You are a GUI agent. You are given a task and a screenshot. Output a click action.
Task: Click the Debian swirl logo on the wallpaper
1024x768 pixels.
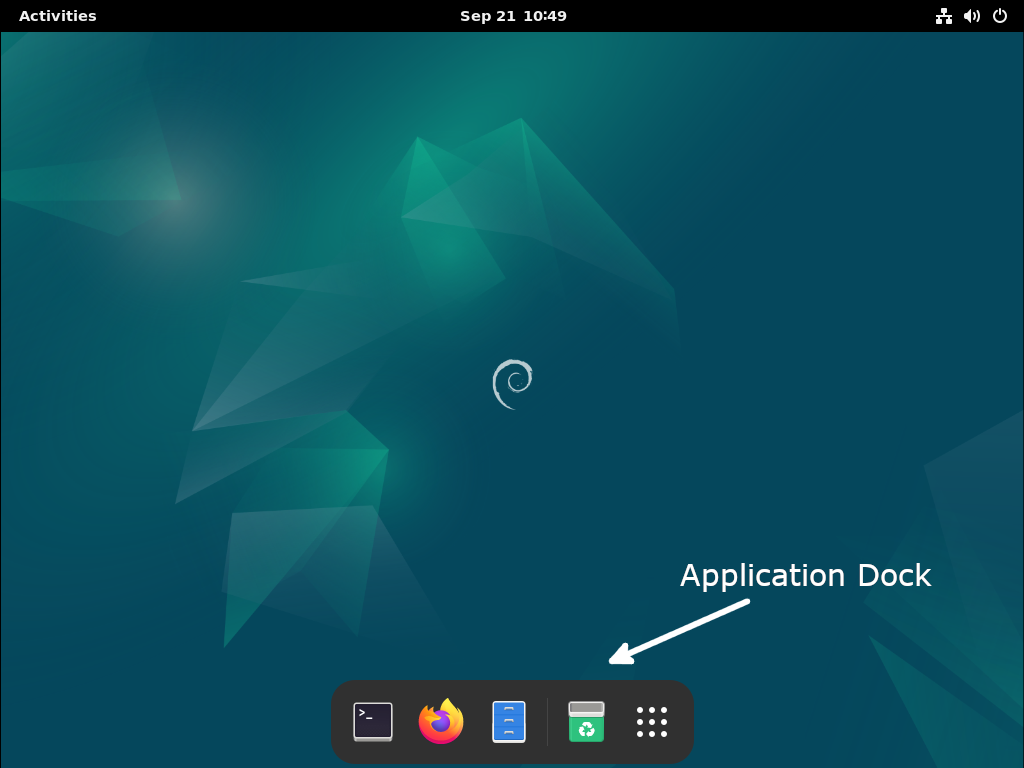[x=513, y=383]
